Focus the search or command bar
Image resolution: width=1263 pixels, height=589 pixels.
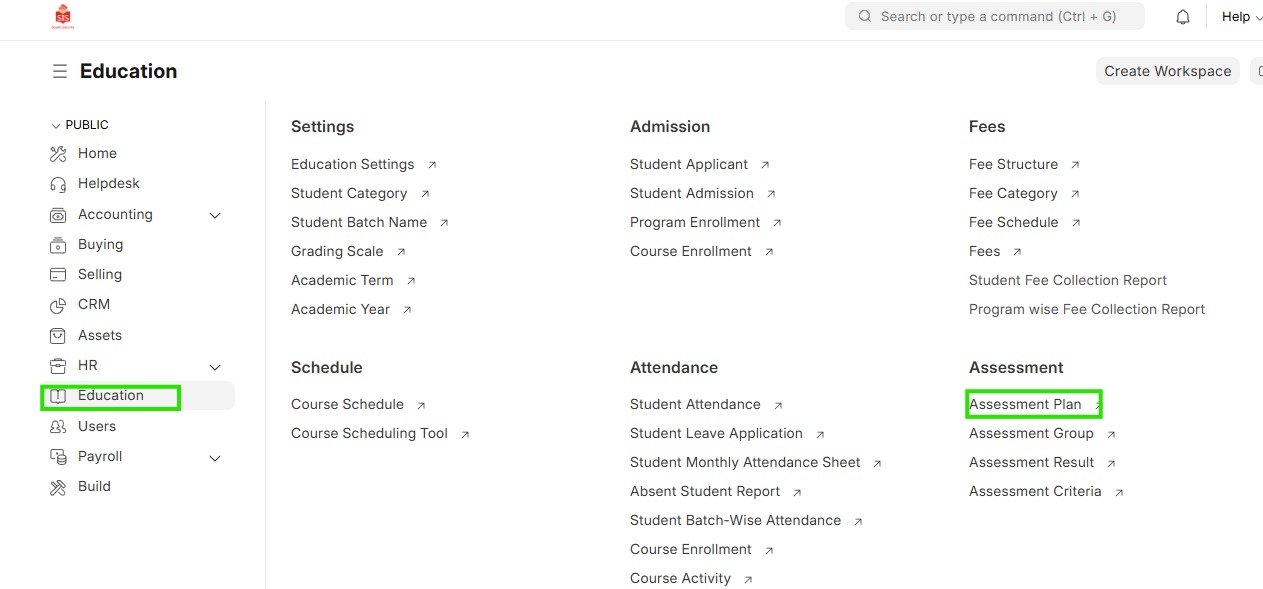click(995, 17)
